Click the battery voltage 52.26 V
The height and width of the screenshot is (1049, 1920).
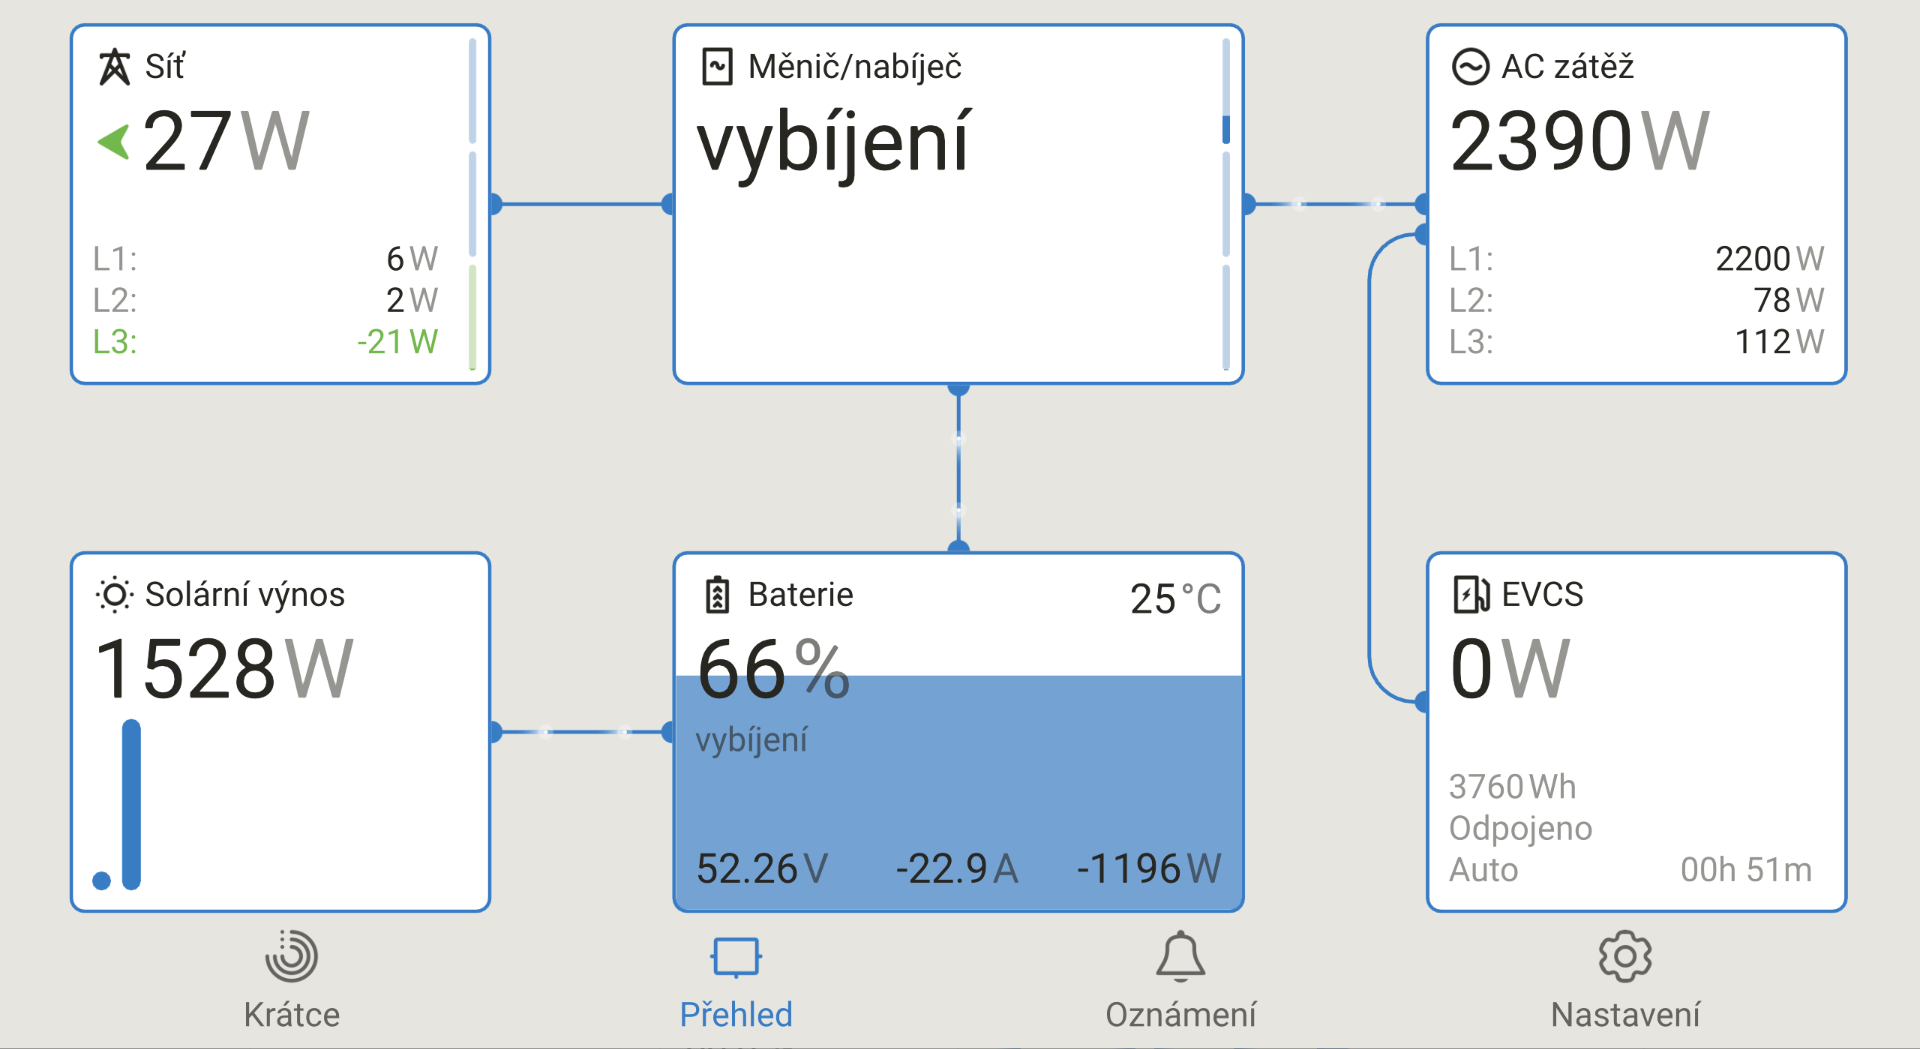pos(762,868)
